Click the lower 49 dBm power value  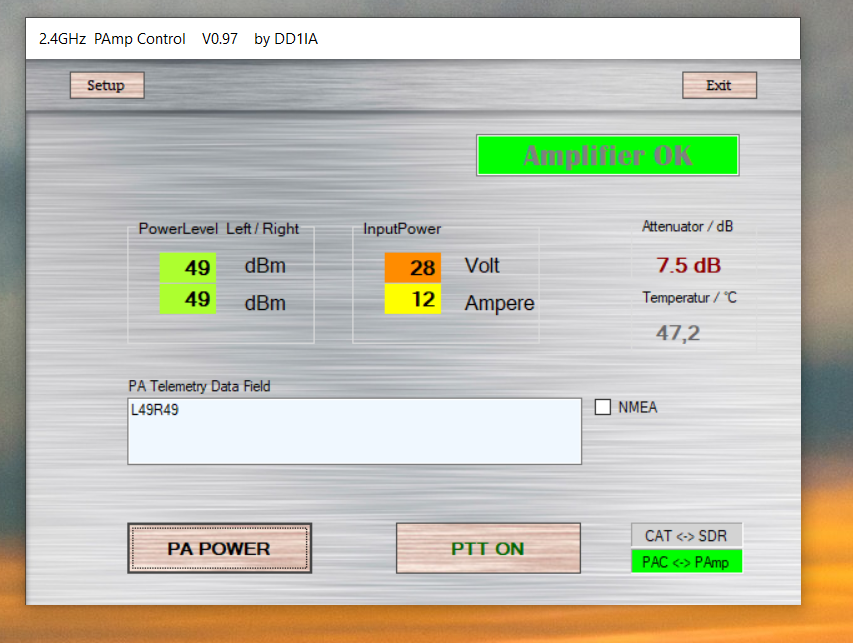pos(188,299)
